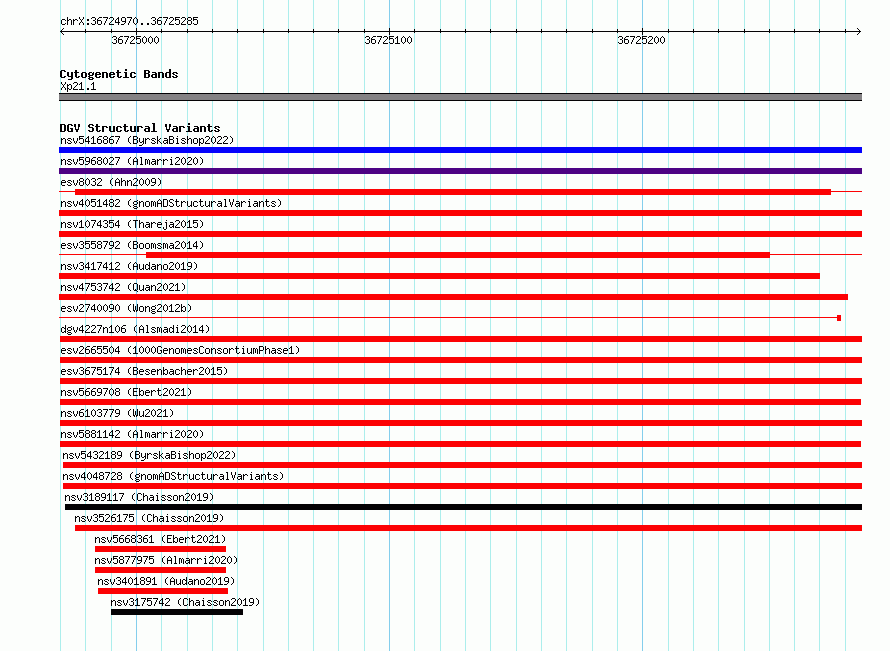The height and width of the screenshot is (651, 890).
Task: Select the Cytogenetic Bands track title
Action: coord(119,74)
